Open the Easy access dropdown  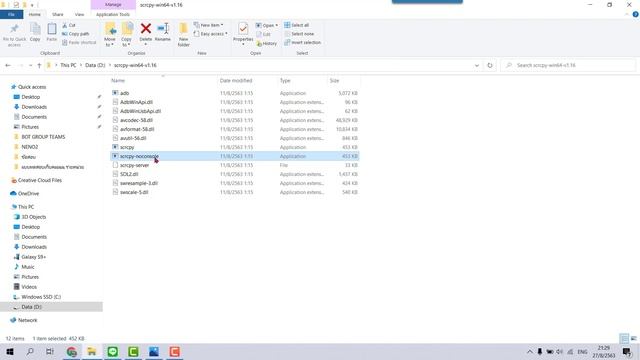click(x=211, y=34)
